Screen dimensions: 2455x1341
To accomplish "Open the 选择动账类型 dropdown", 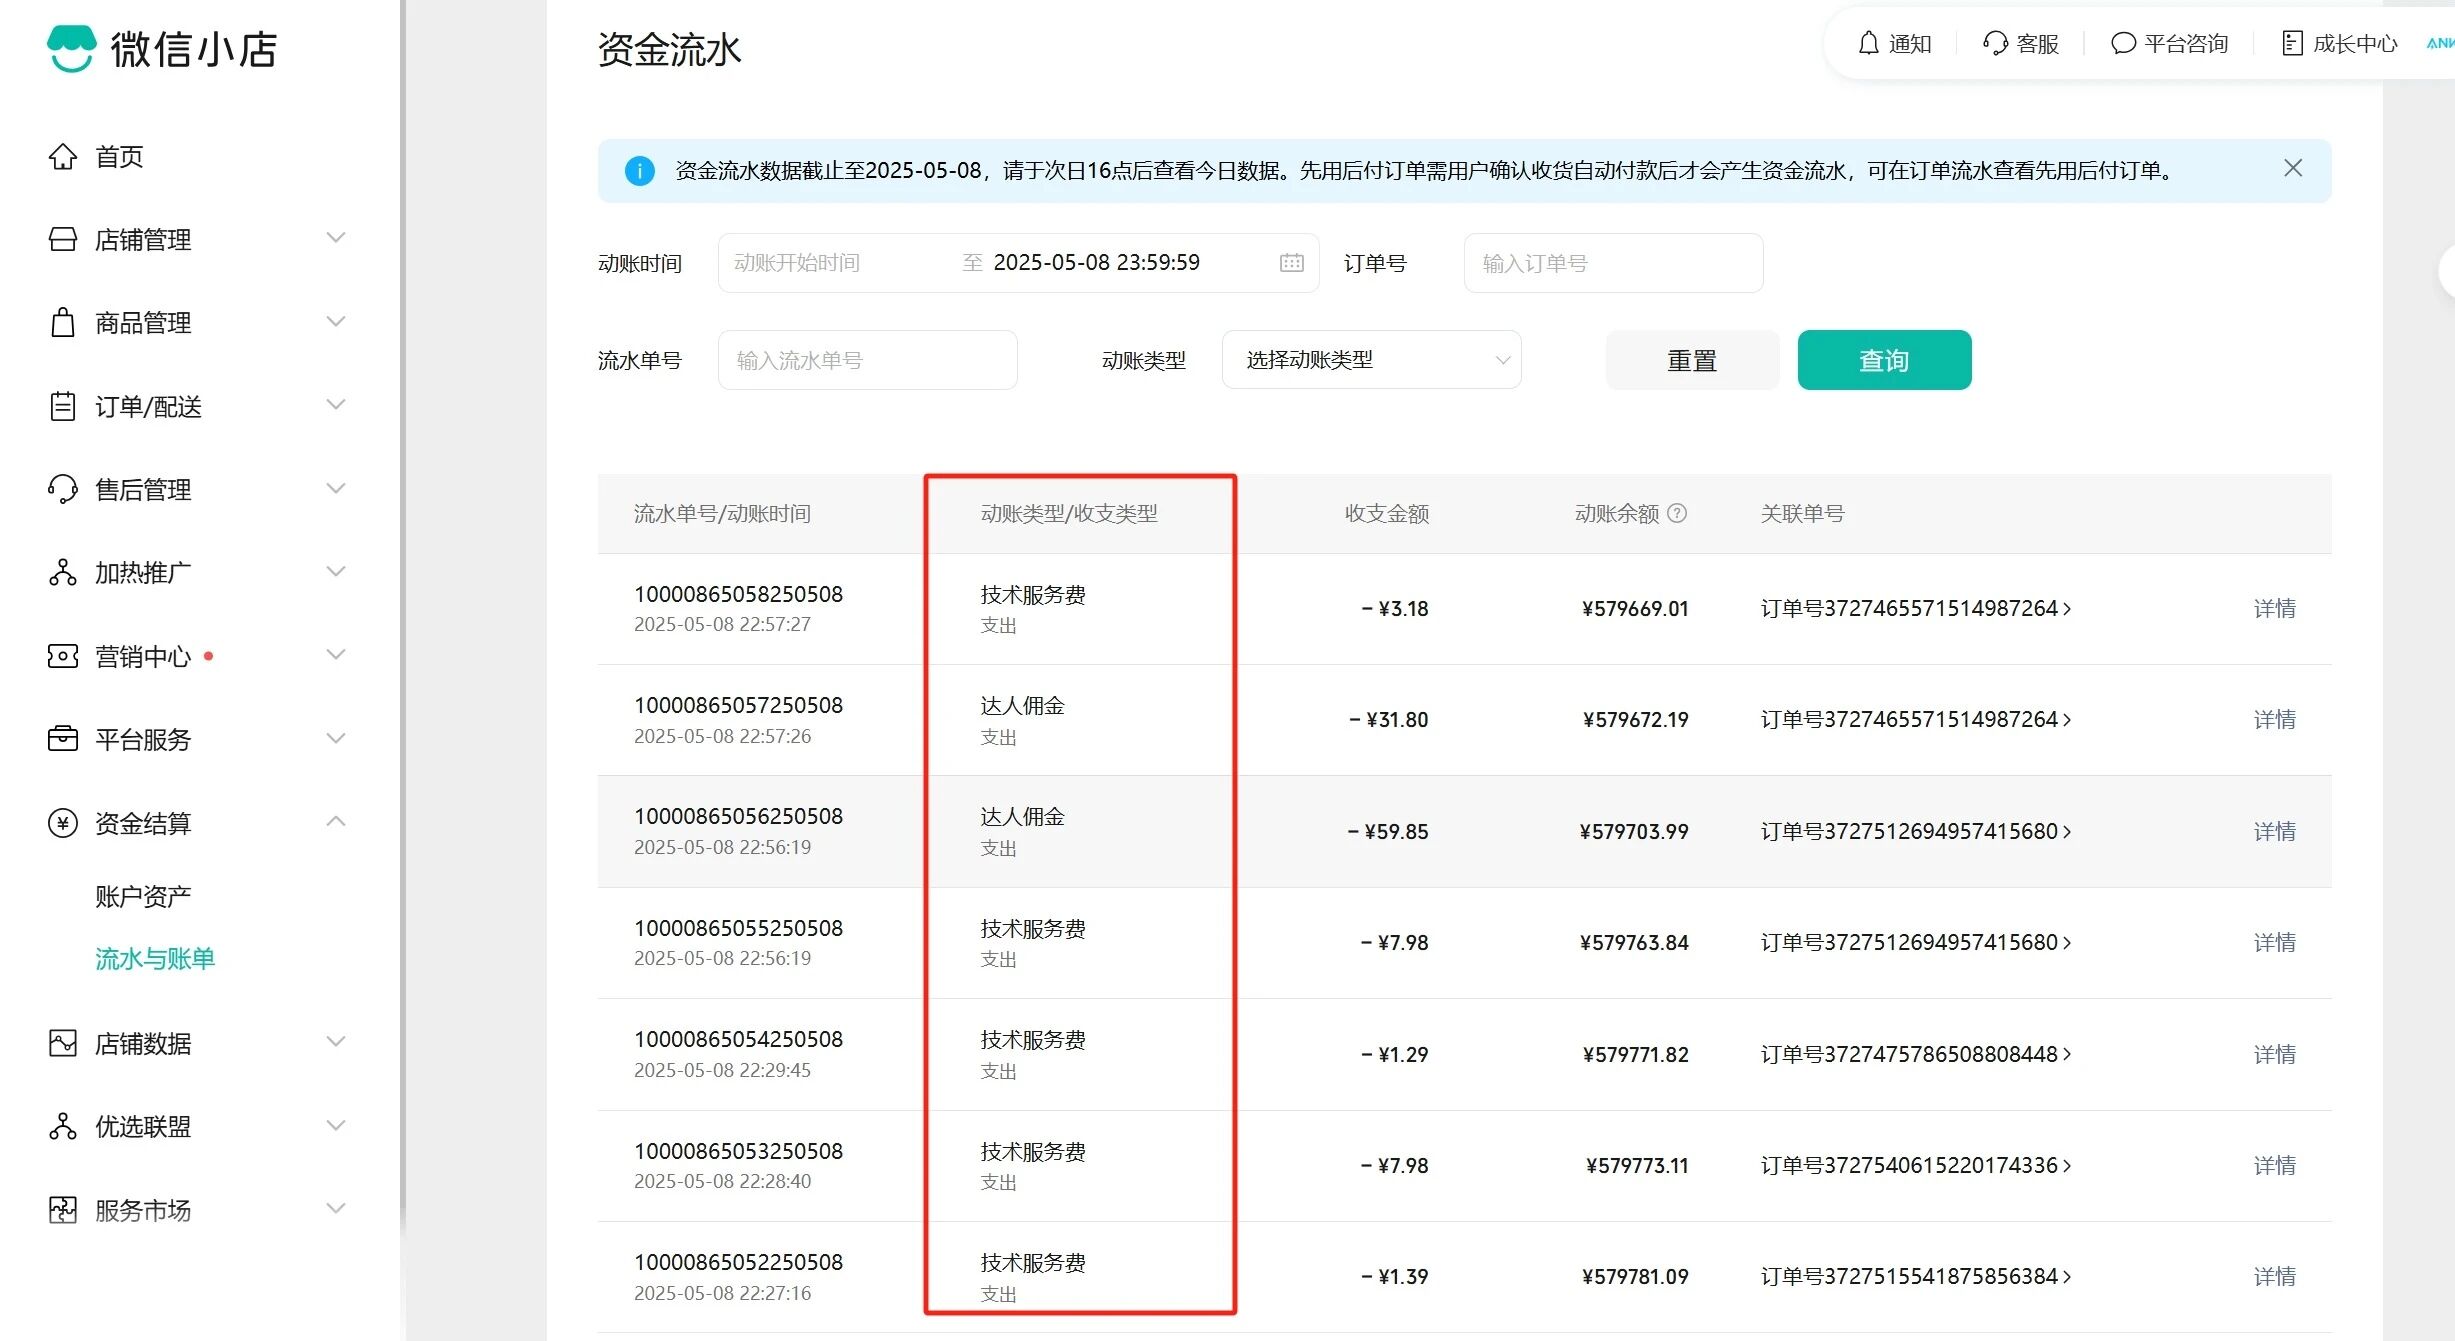I will point(1371,360).
